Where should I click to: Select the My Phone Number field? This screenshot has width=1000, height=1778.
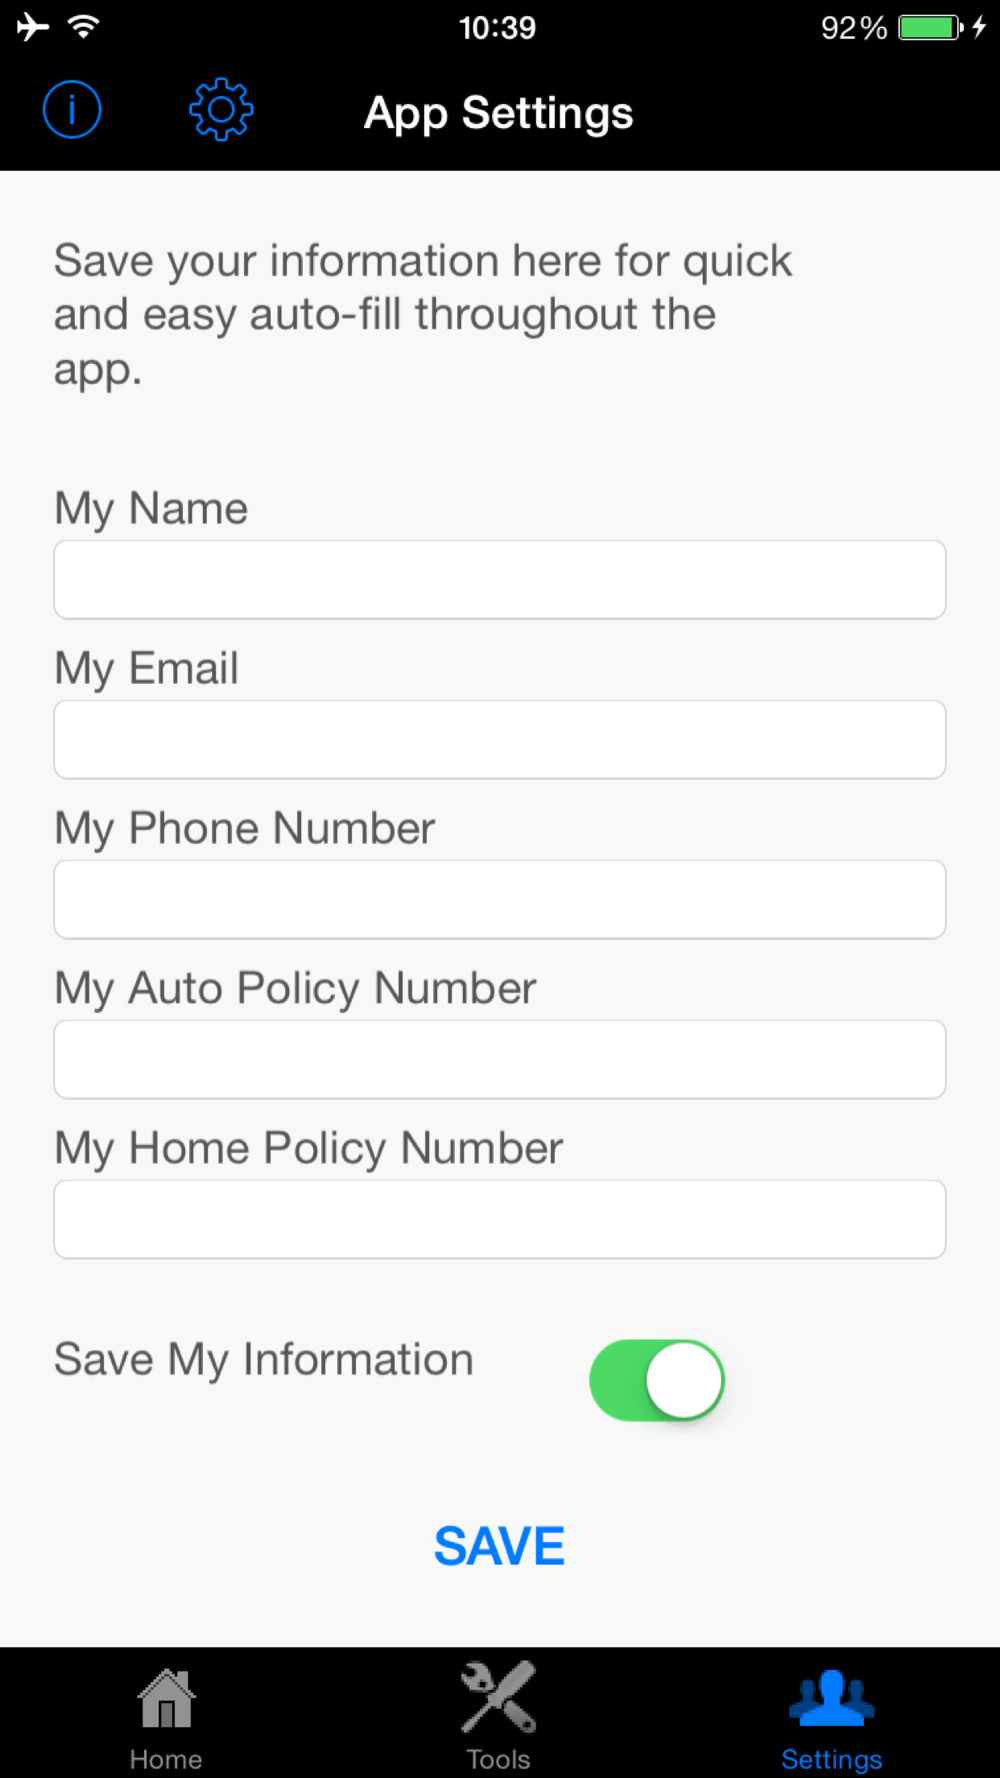500,900
